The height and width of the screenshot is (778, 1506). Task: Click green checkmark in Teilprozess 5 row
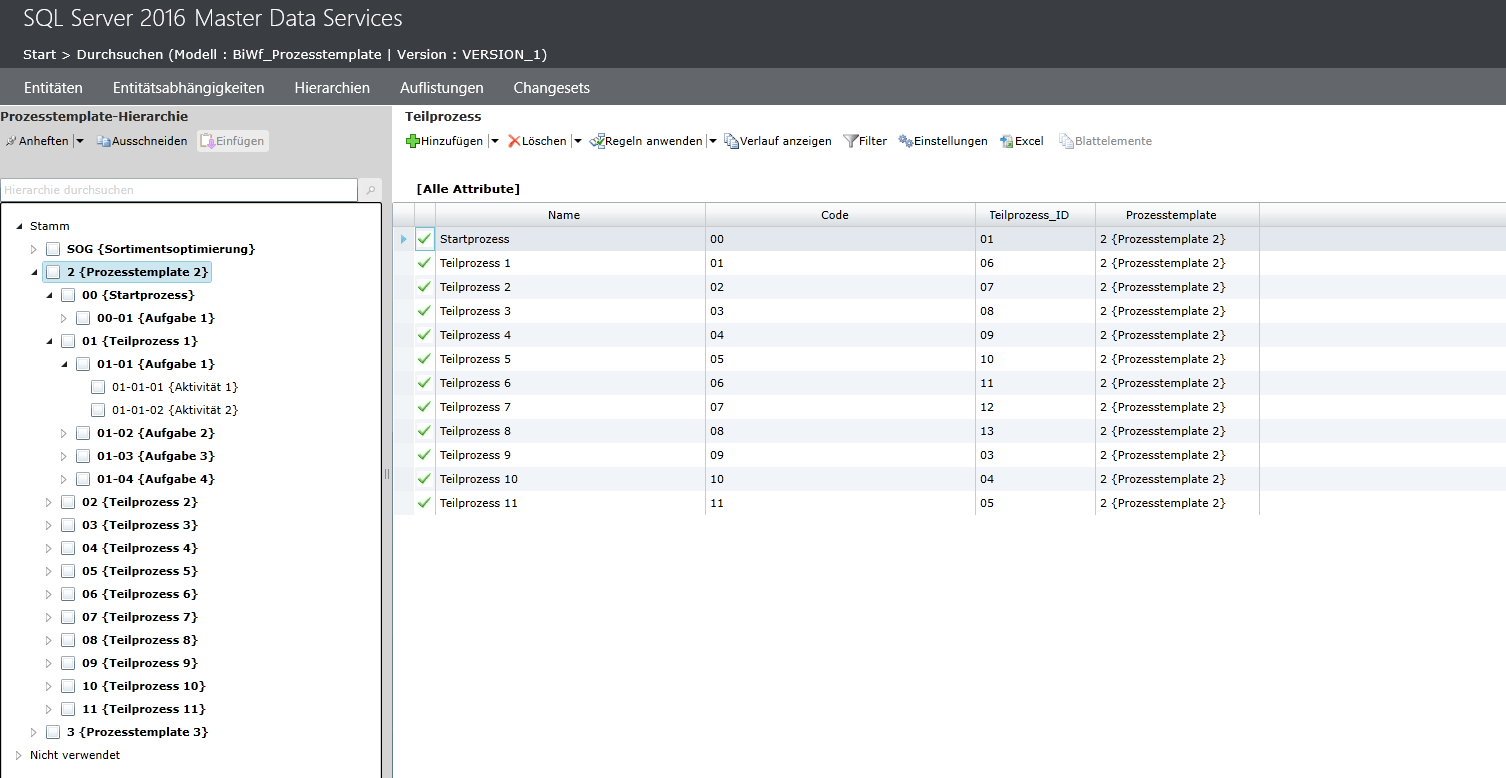point(424,359)
